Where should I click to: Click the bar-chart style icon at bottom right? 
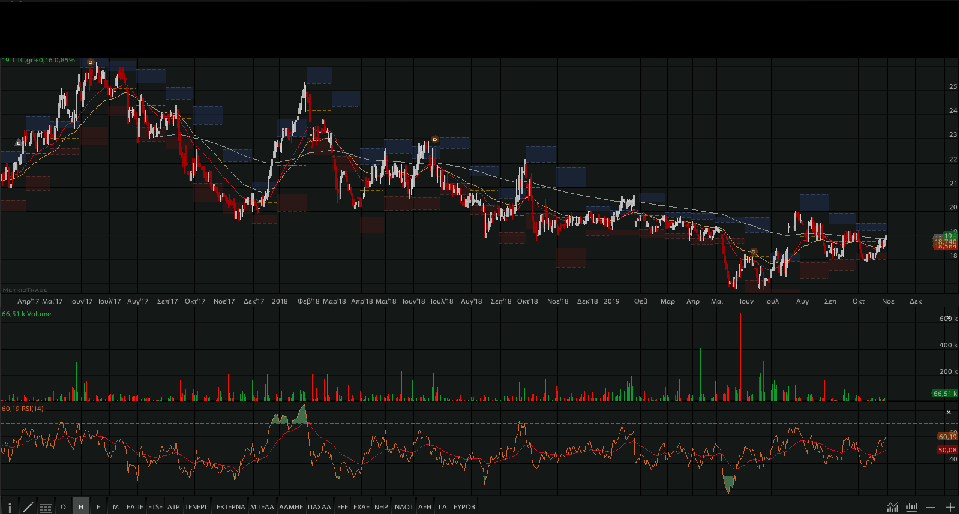pyautogui.click(x=911, y=507)
